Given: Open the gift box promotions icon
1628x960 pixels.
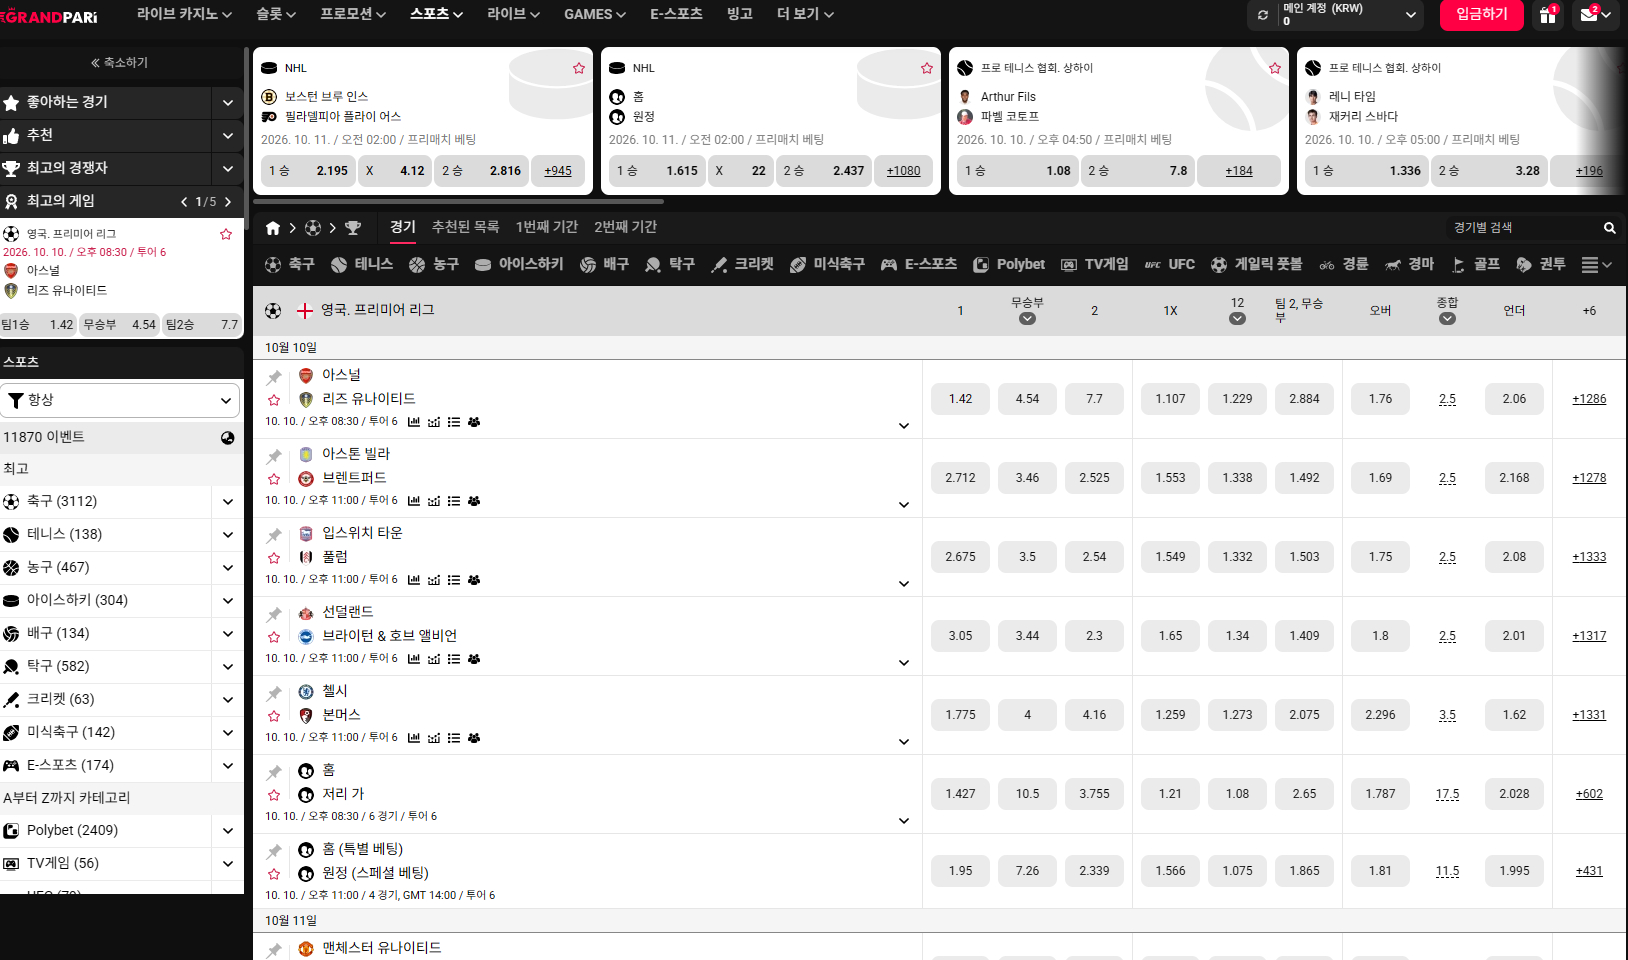Looking at the screenshot, I should [1548, 15].
